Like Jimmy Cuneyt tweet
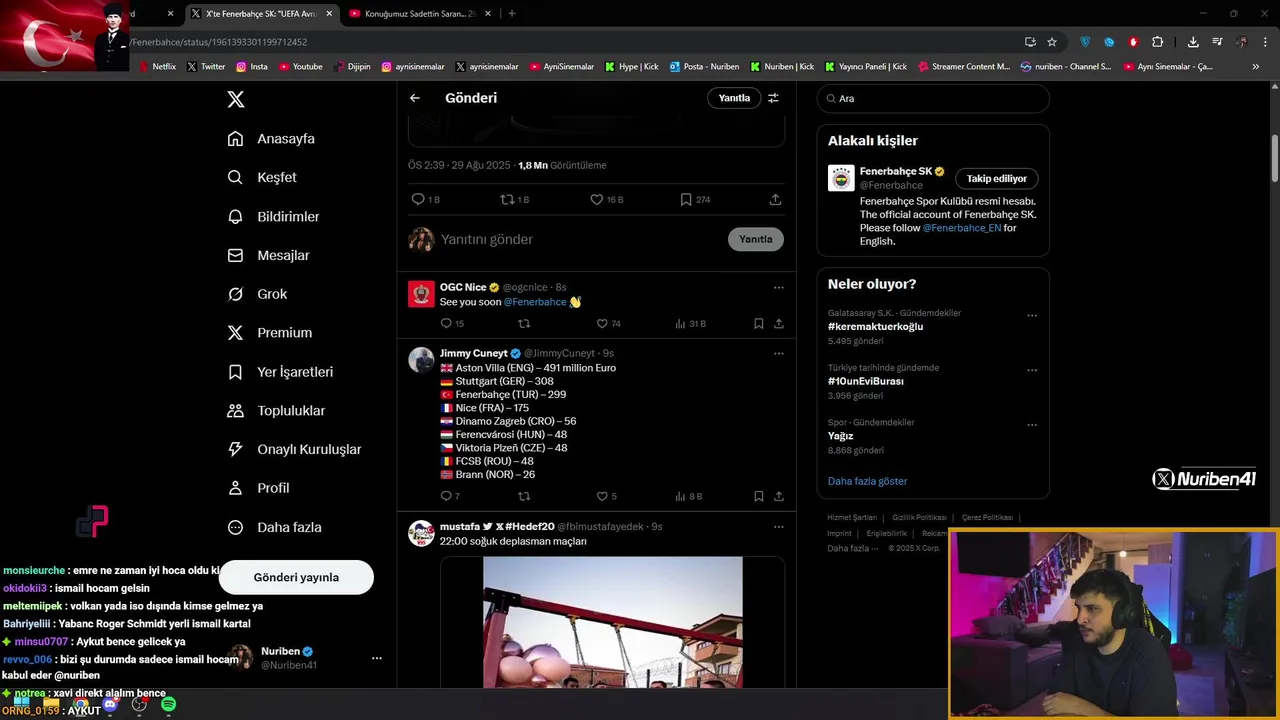Screen dimensions: 1280x720 coord(606,496)
